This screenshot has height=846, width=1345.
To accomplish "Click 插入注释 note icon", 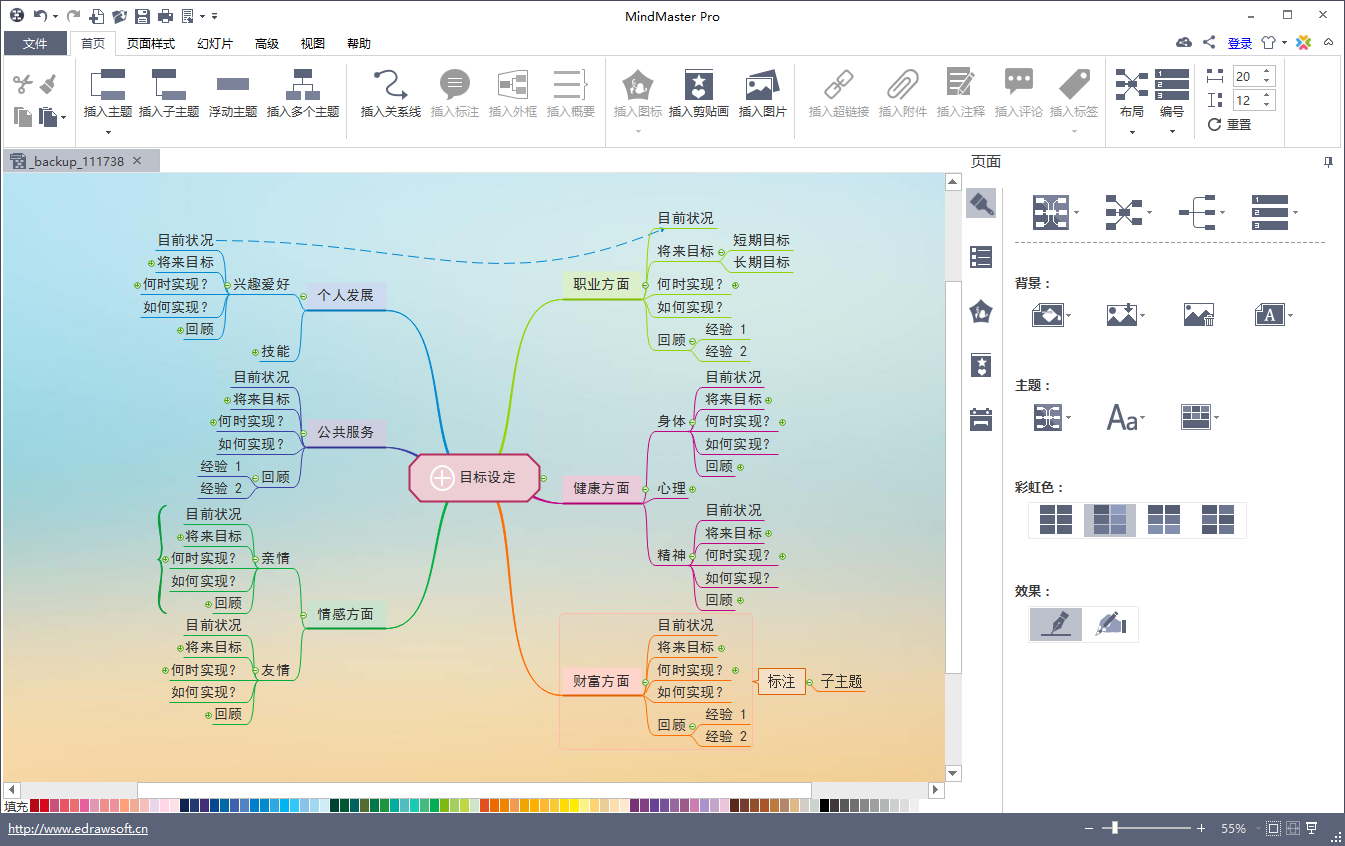I will tap(961, 84).
